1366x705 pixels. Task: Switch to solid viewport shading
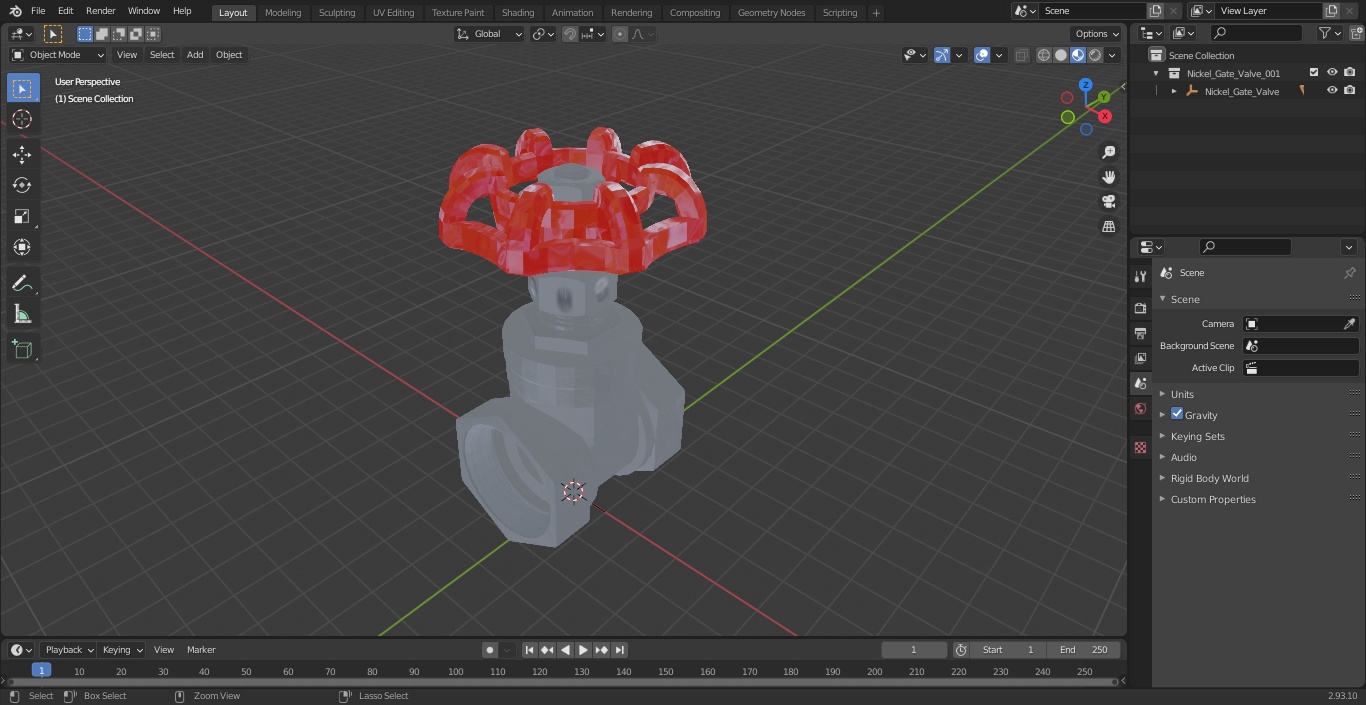(x=1061, y=55)
